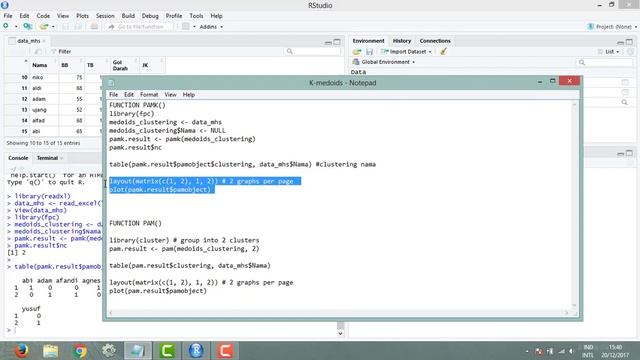Click the console scroll-down arrow

340,333
